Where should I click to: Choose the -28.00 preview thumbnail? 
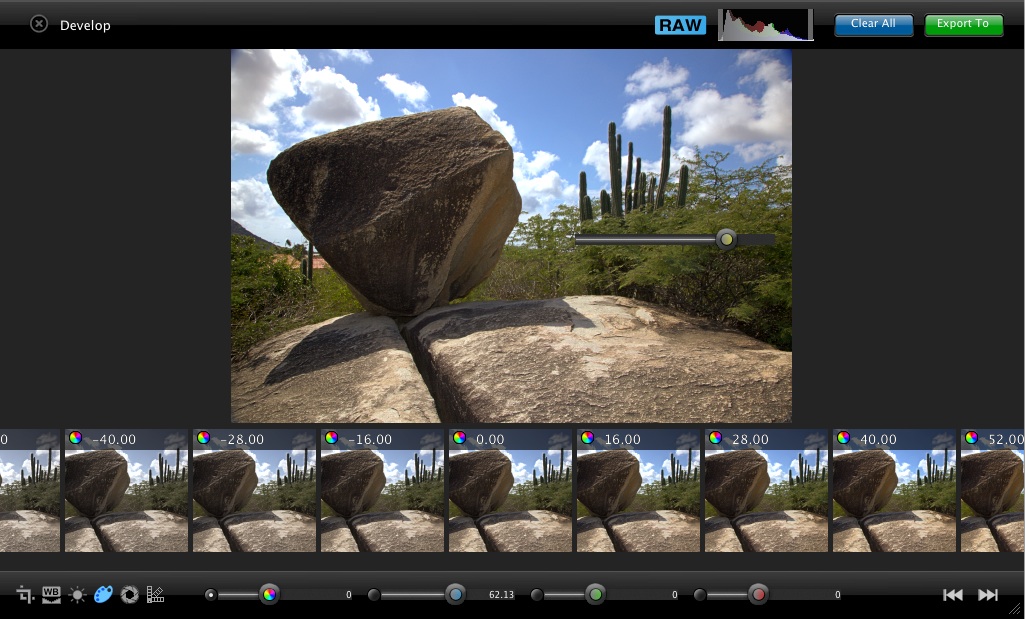[254, 490]
